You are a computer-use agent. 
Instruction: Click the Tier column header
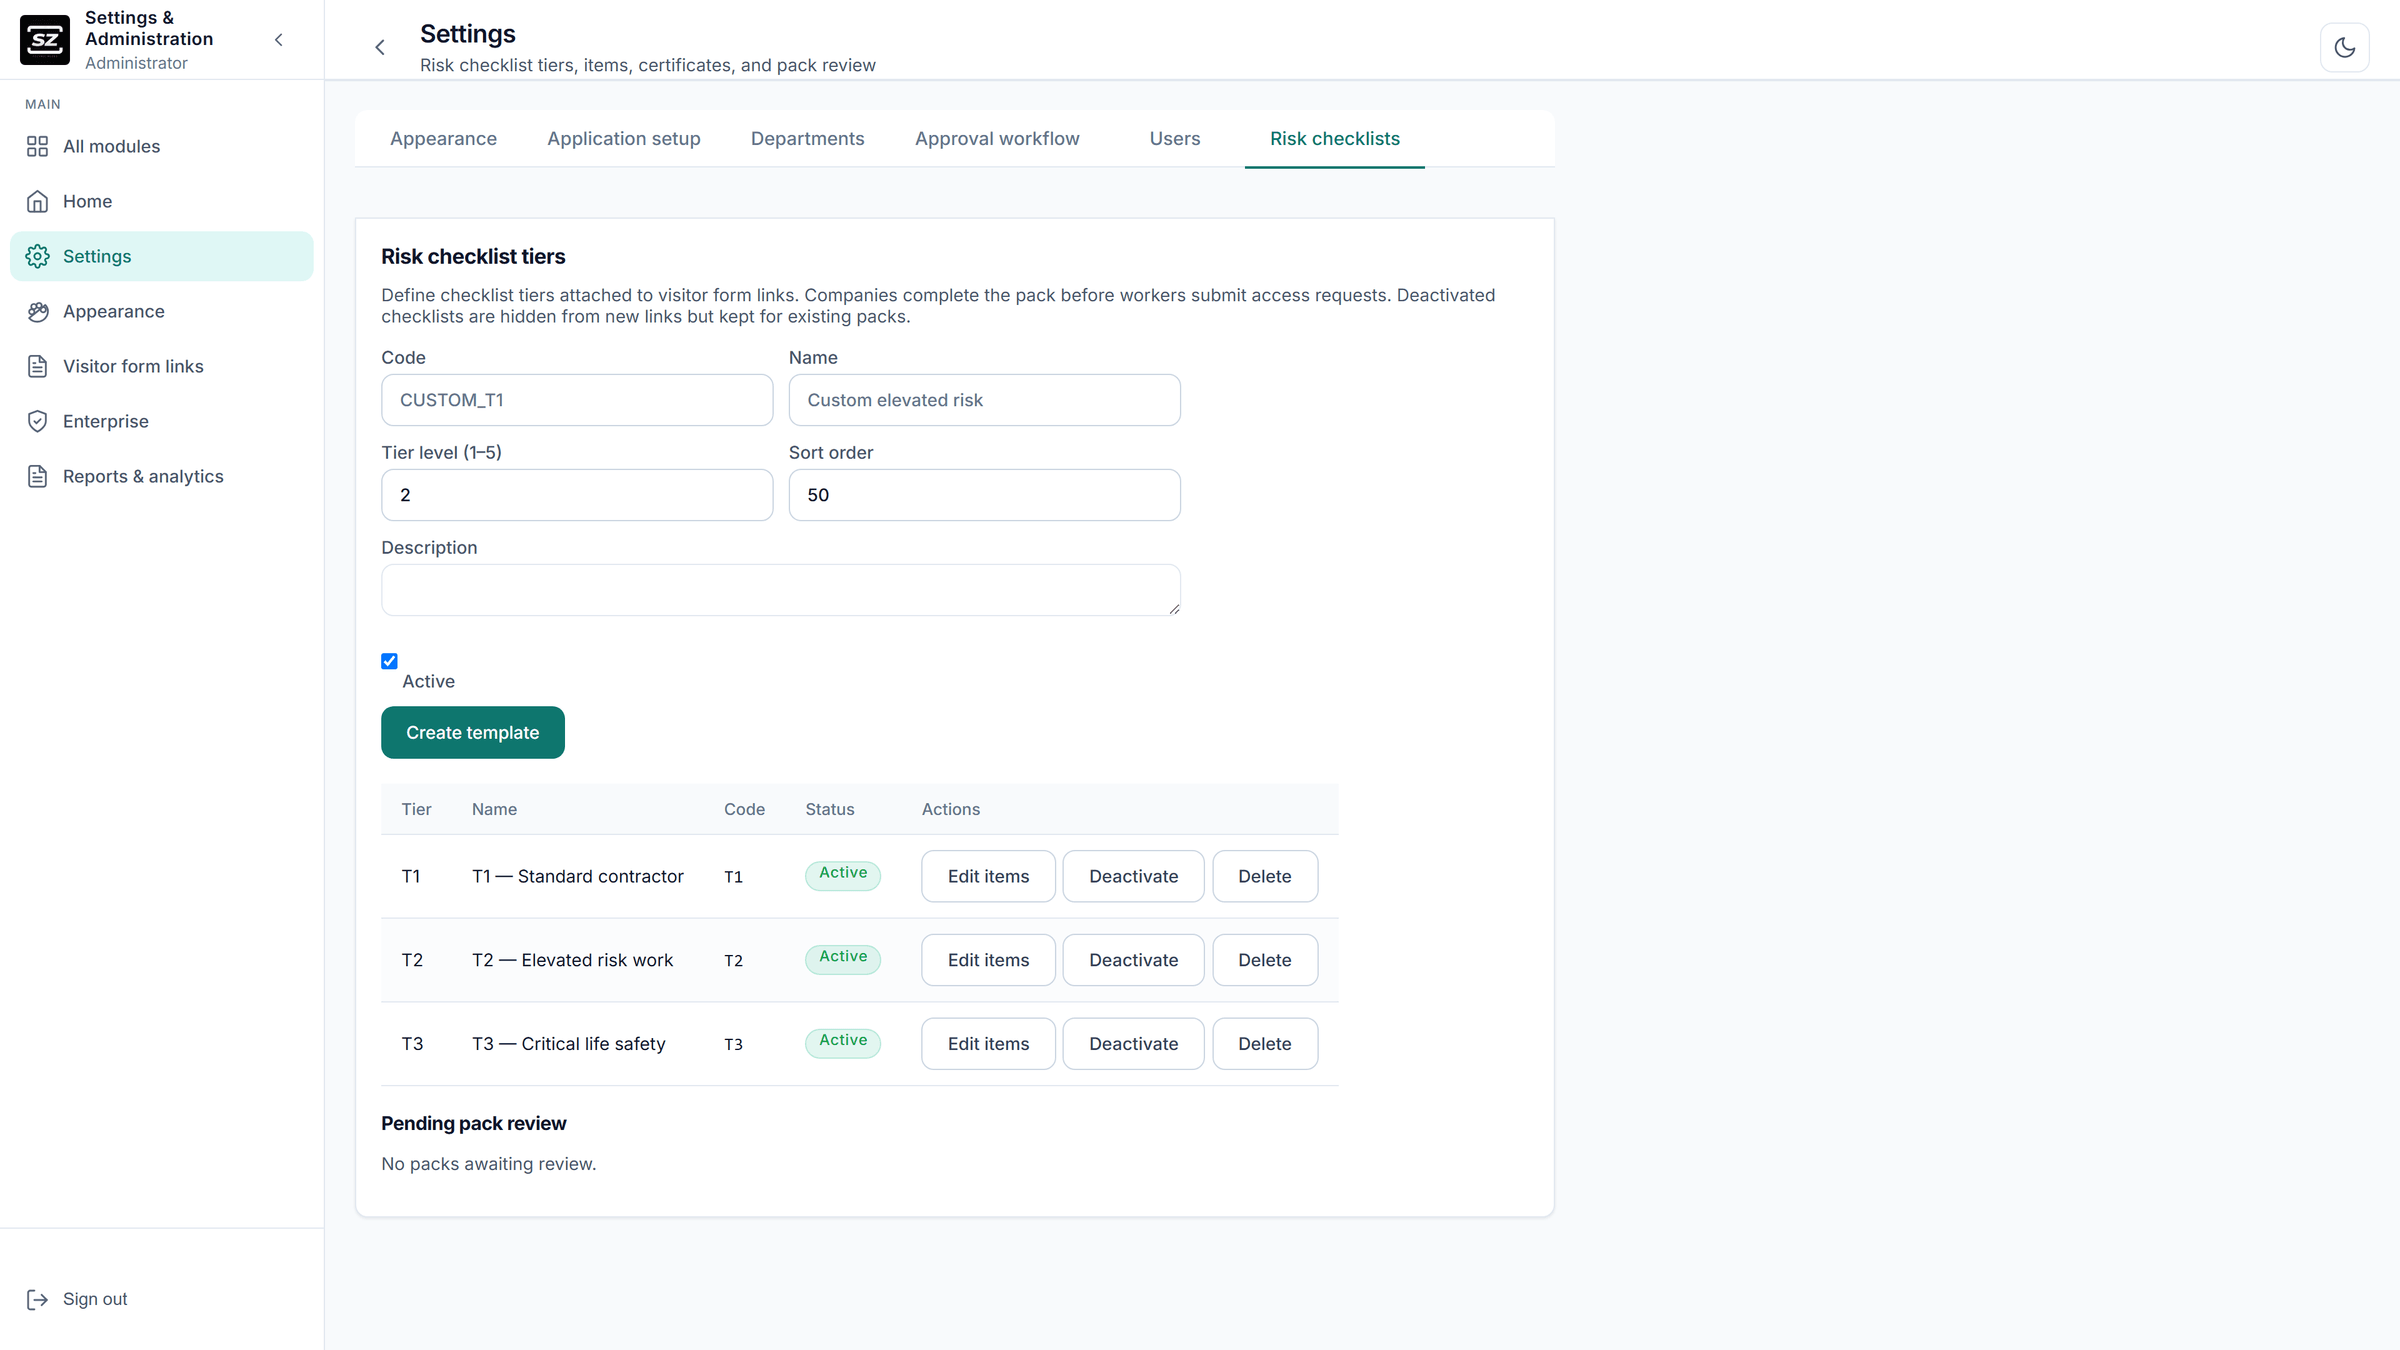pyautogui.click(x=417, y=809)
